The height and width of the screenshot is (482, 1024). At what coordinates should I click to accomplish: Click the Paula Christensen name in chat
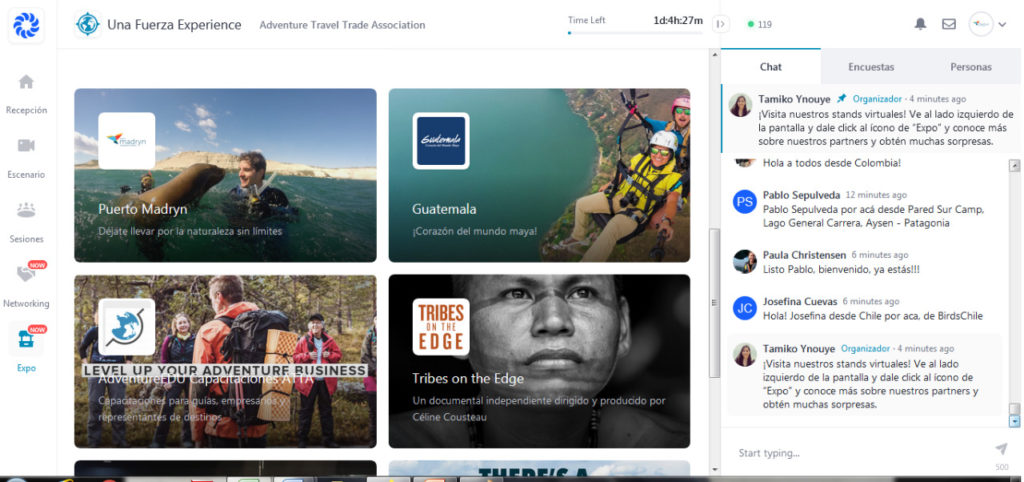(x=805, y=255)
